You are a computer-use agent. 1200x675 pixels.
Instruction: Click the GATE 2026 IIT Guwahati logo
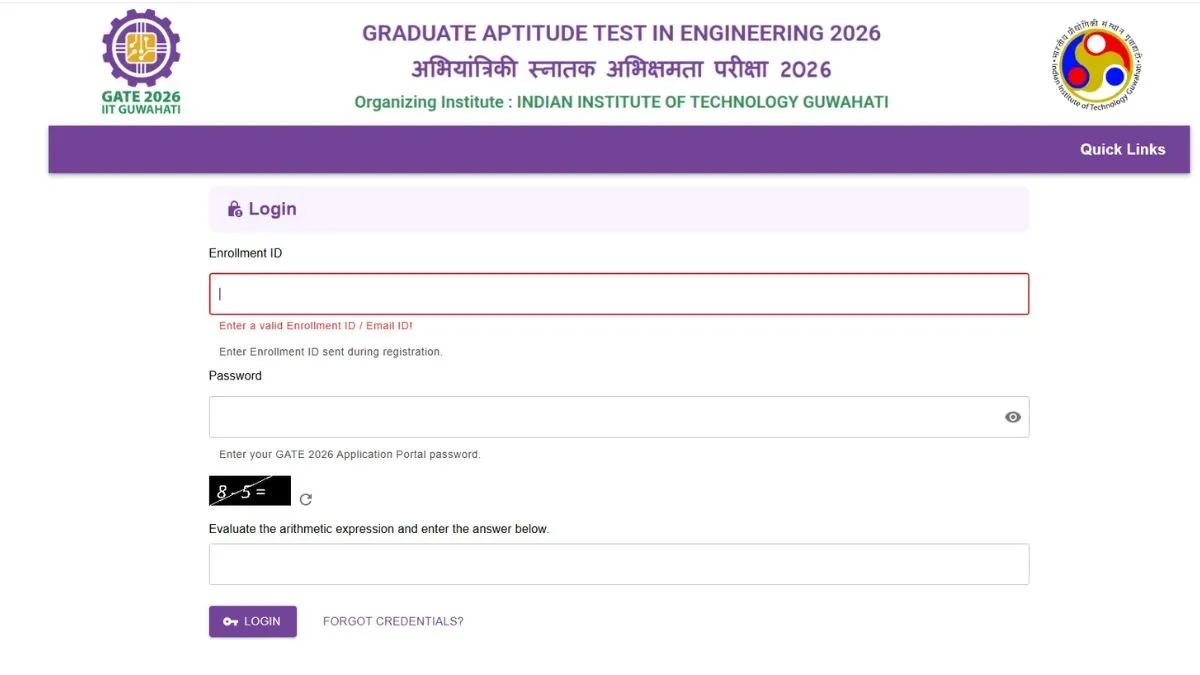pyautogui.click(x=141, y=62)
